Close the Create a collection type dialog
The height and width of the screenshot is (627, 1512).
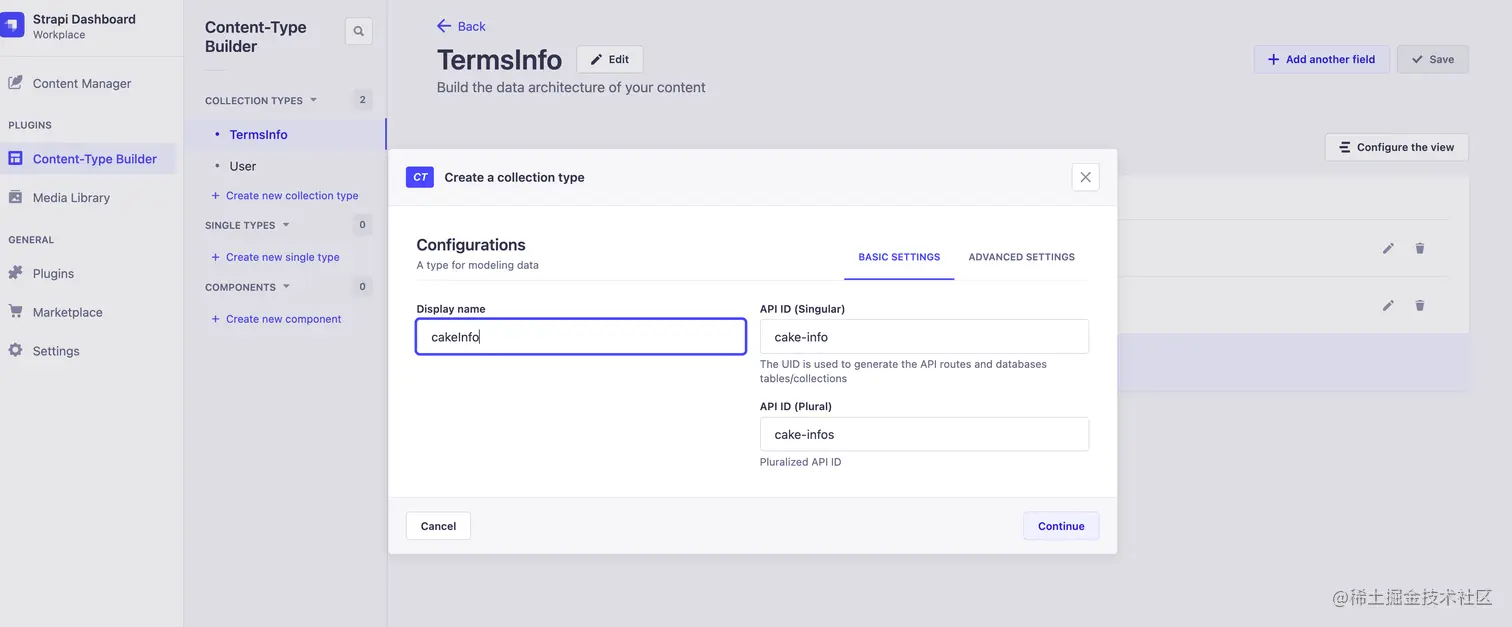click(x=1085, y=177)
